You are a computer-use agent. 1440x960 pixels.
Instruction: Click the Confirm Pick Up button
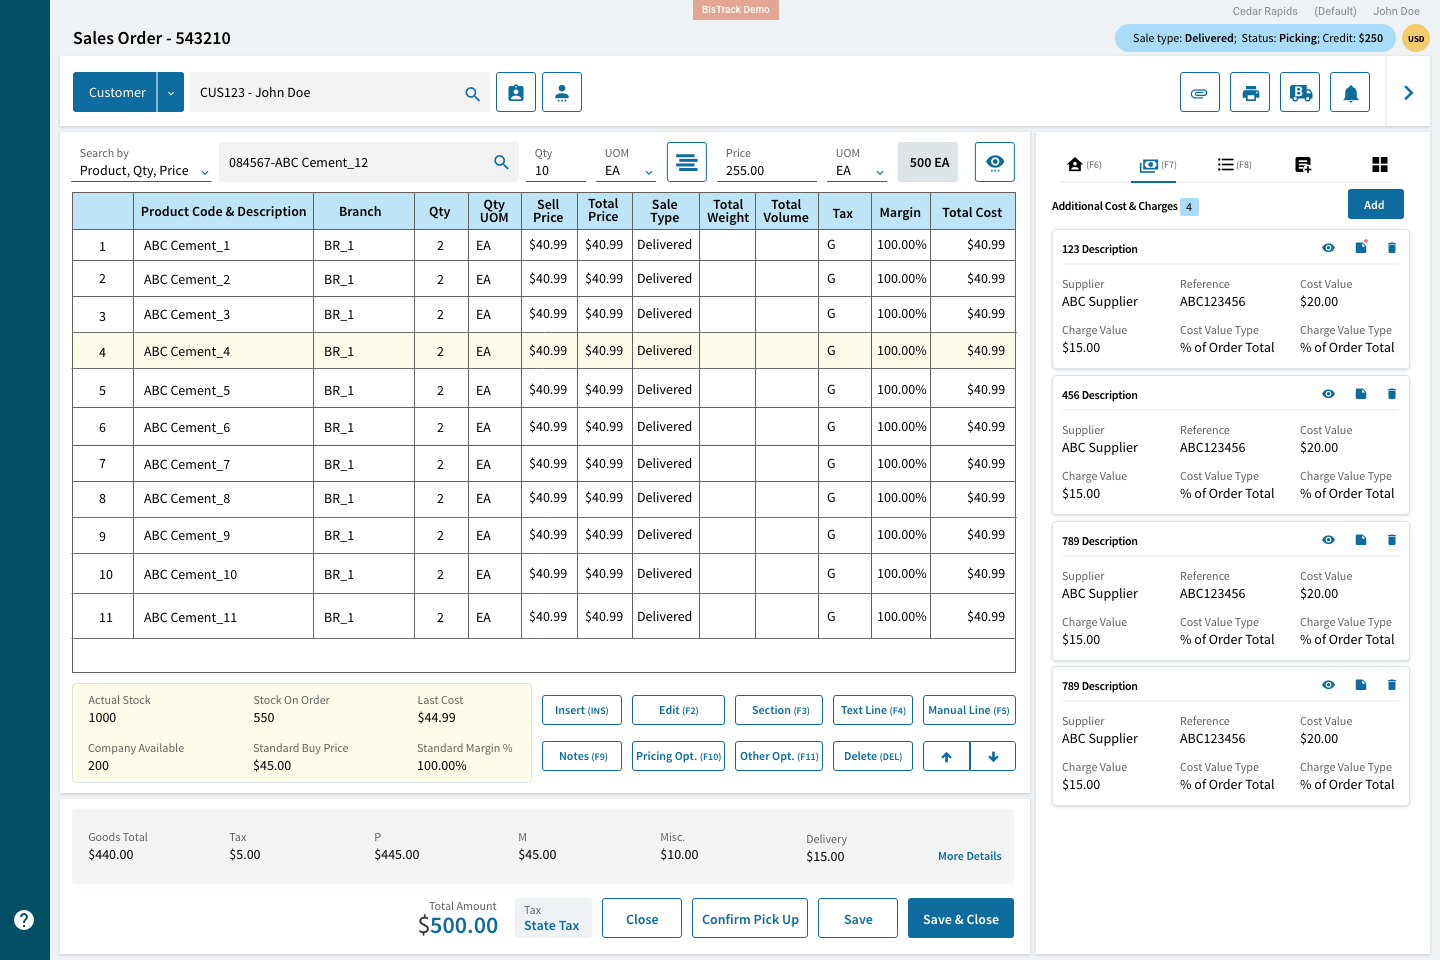tap(750, 918)
